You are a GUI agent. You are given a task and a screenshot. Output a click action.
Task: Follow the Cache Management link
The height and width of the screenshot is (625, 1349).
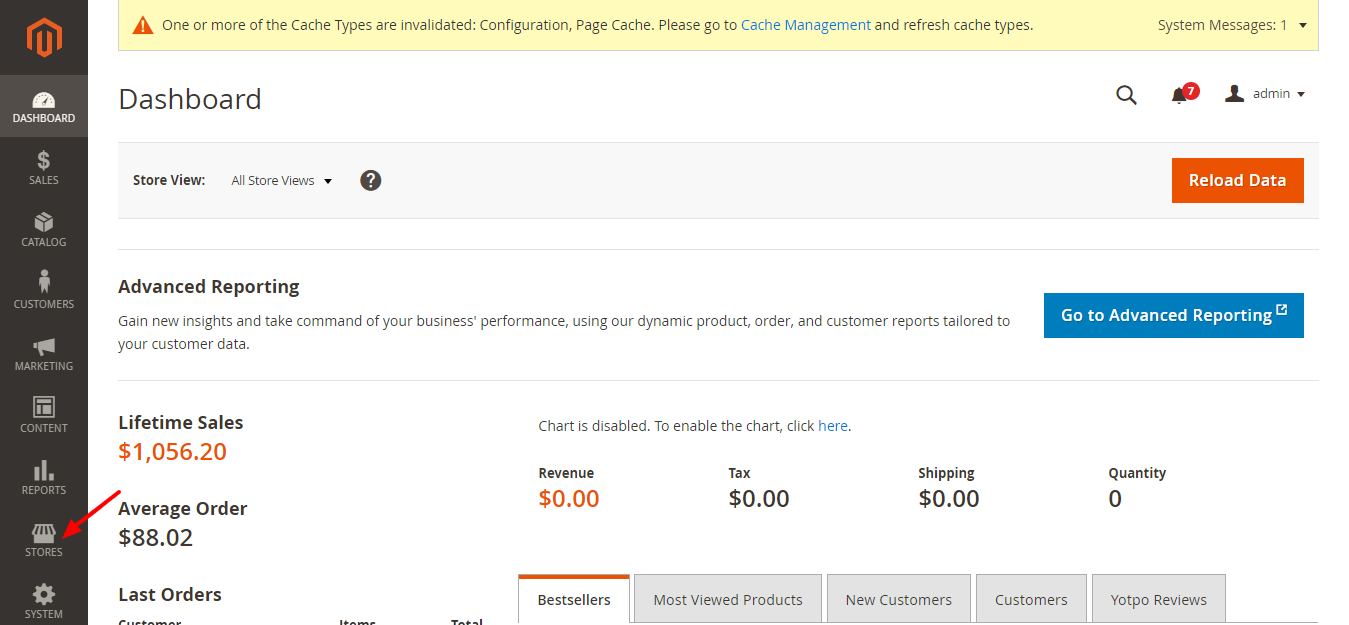click(x=805, y=25)
